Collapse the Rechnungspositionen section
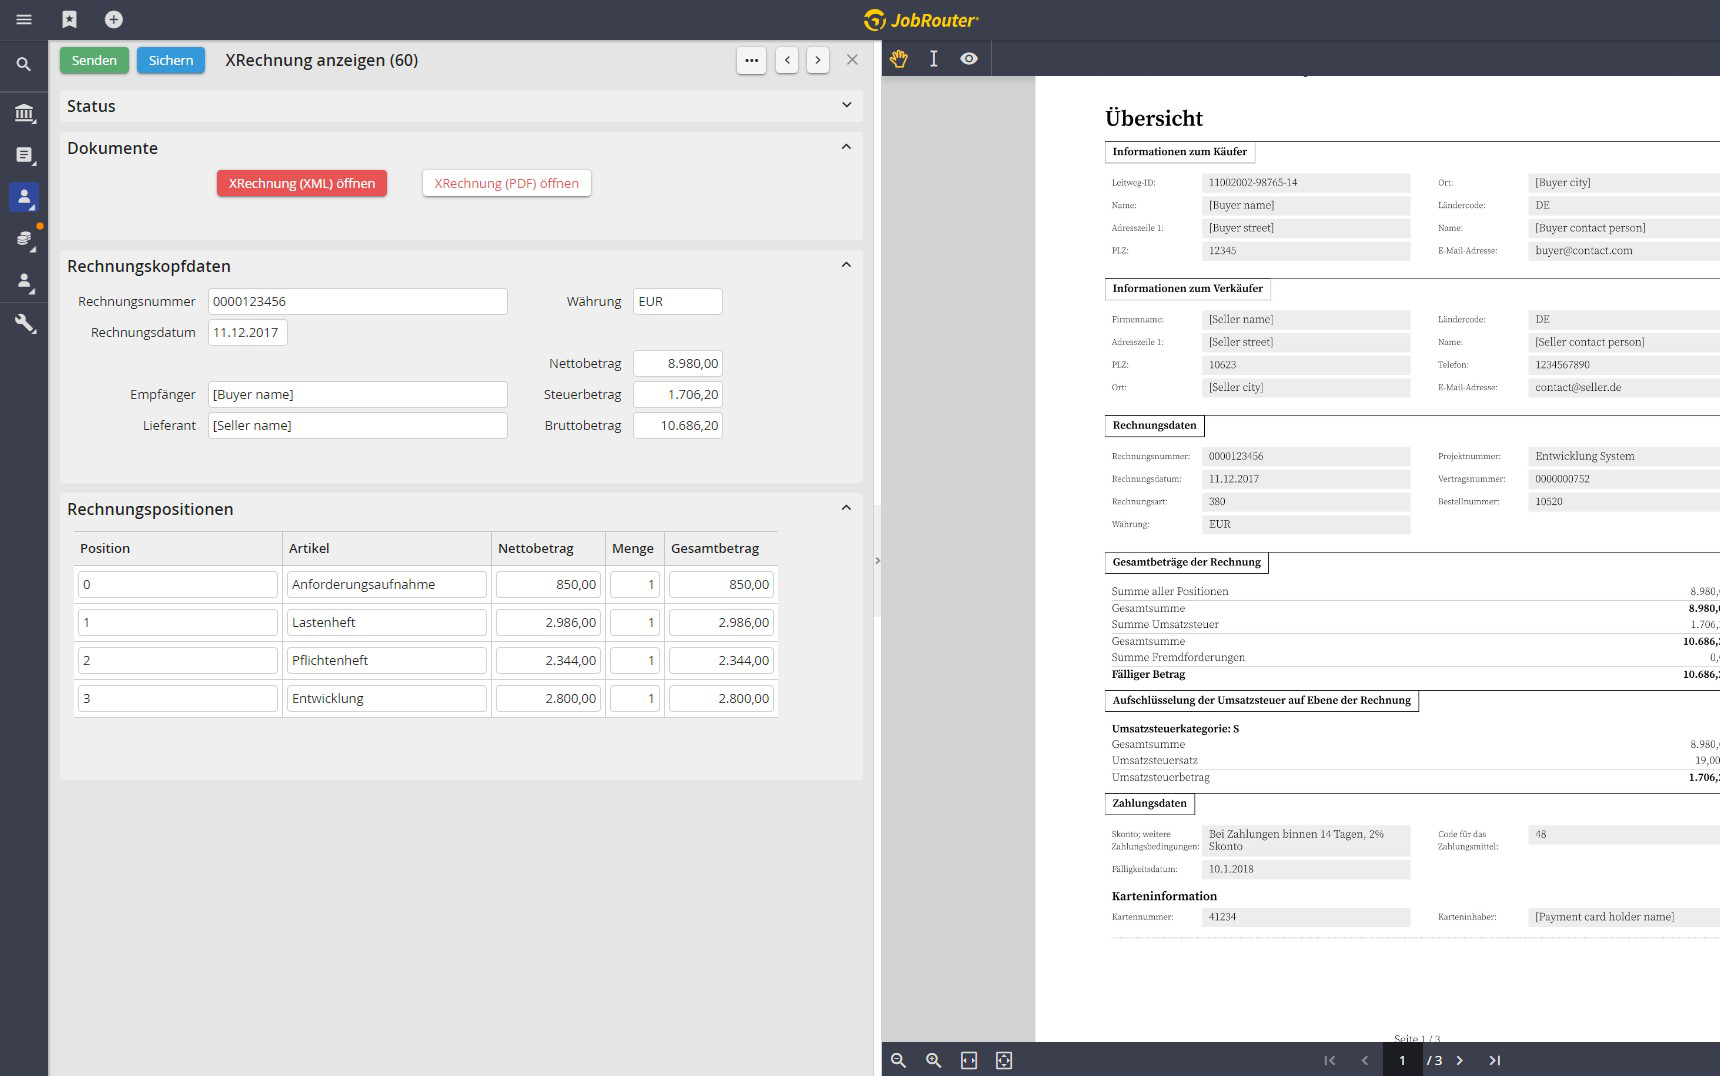1720x1076 pixels. point(847,508)
